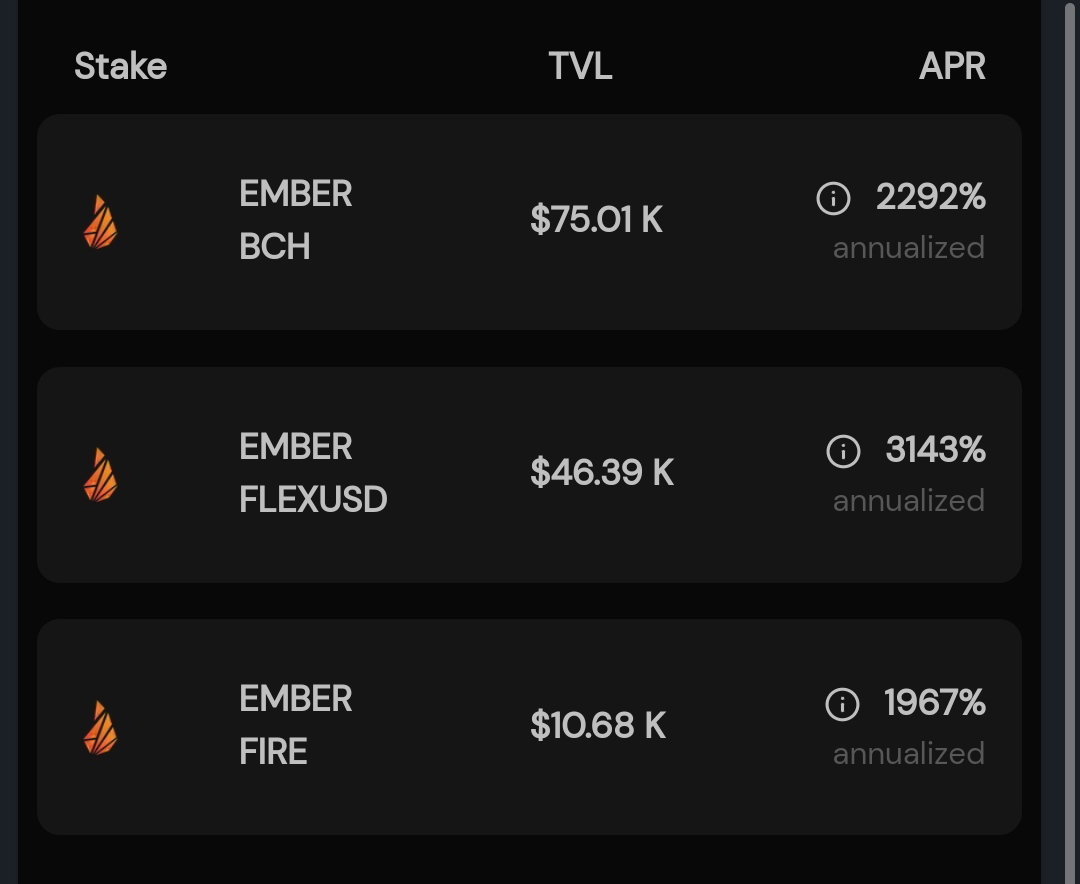Click the flame logo in EMBER FLEXUSD row

[x=101, y=475]
